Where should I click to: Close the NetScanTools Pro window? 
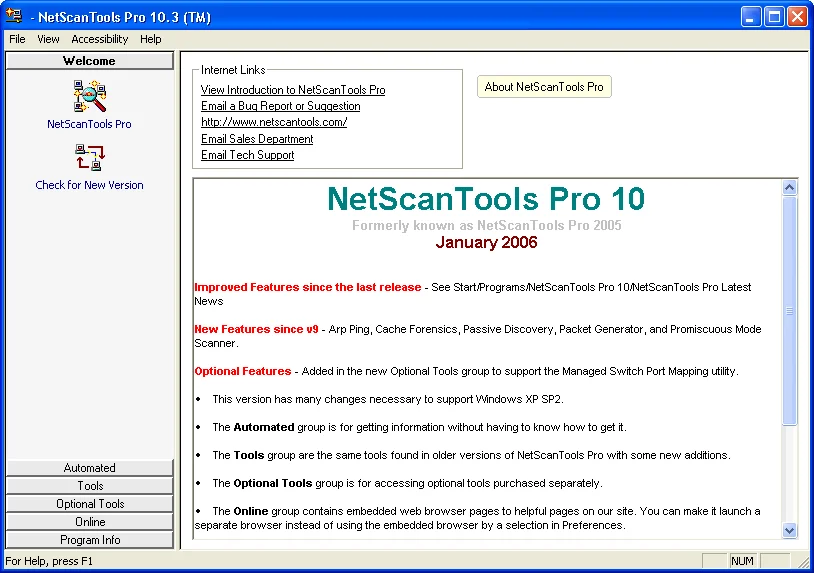[797, 17]
